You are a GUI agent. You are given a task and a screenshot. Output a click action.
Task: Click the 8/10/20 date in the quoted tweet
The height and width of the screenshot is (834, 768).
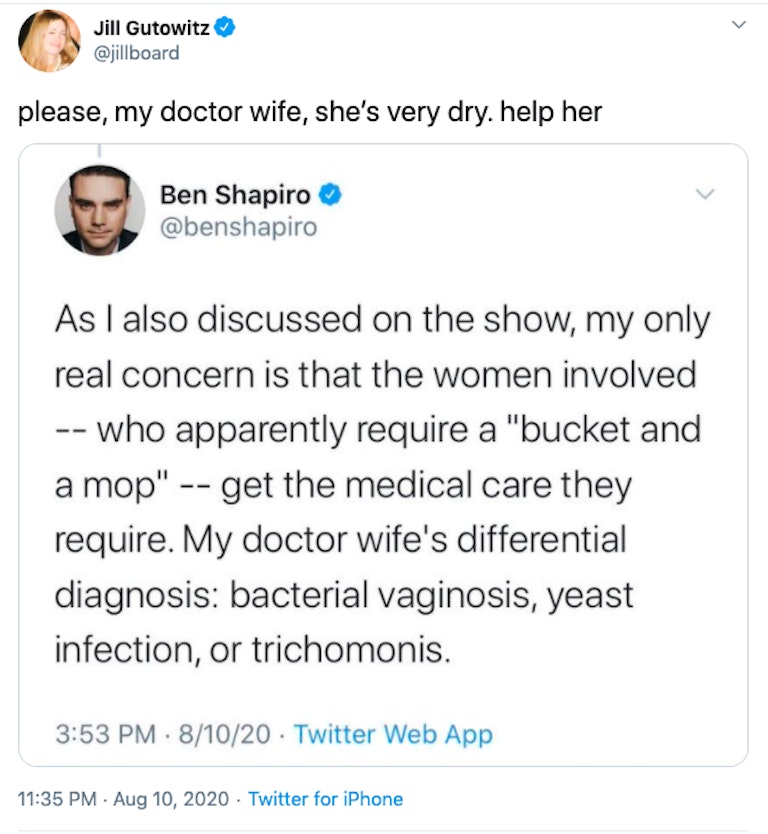(x=224, y=735)
